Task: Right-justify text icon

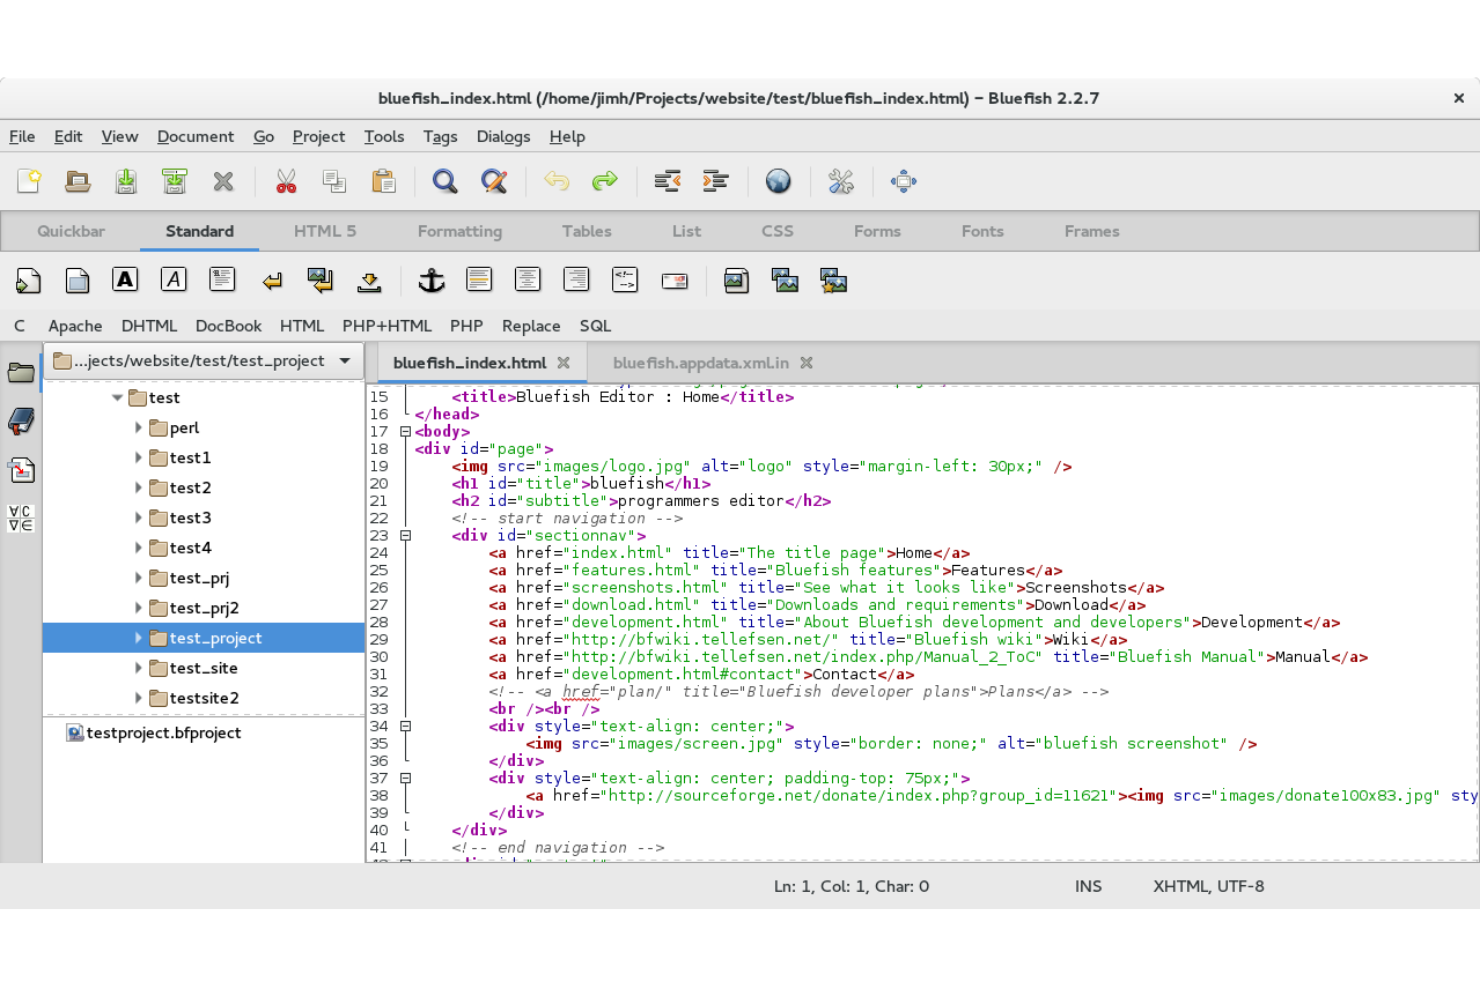Action: (x=576, y=280)
